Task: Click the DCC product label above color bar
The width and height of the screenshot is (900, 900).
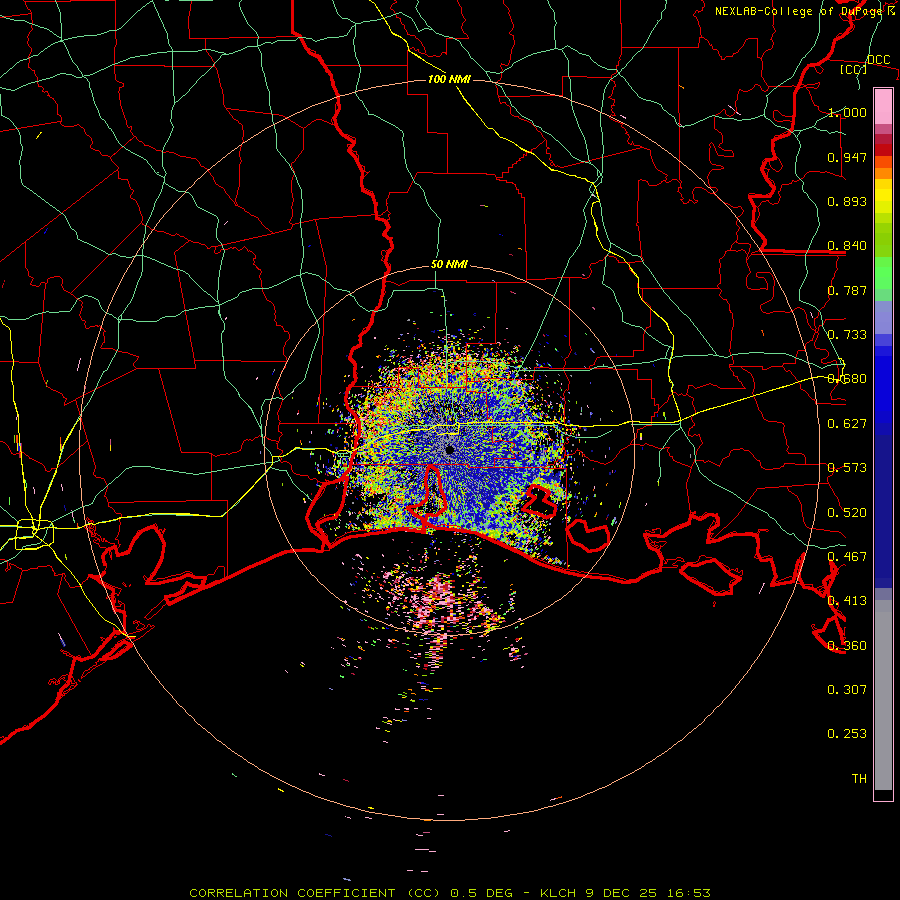Action: pyautogui.click(x=878, y=60)
